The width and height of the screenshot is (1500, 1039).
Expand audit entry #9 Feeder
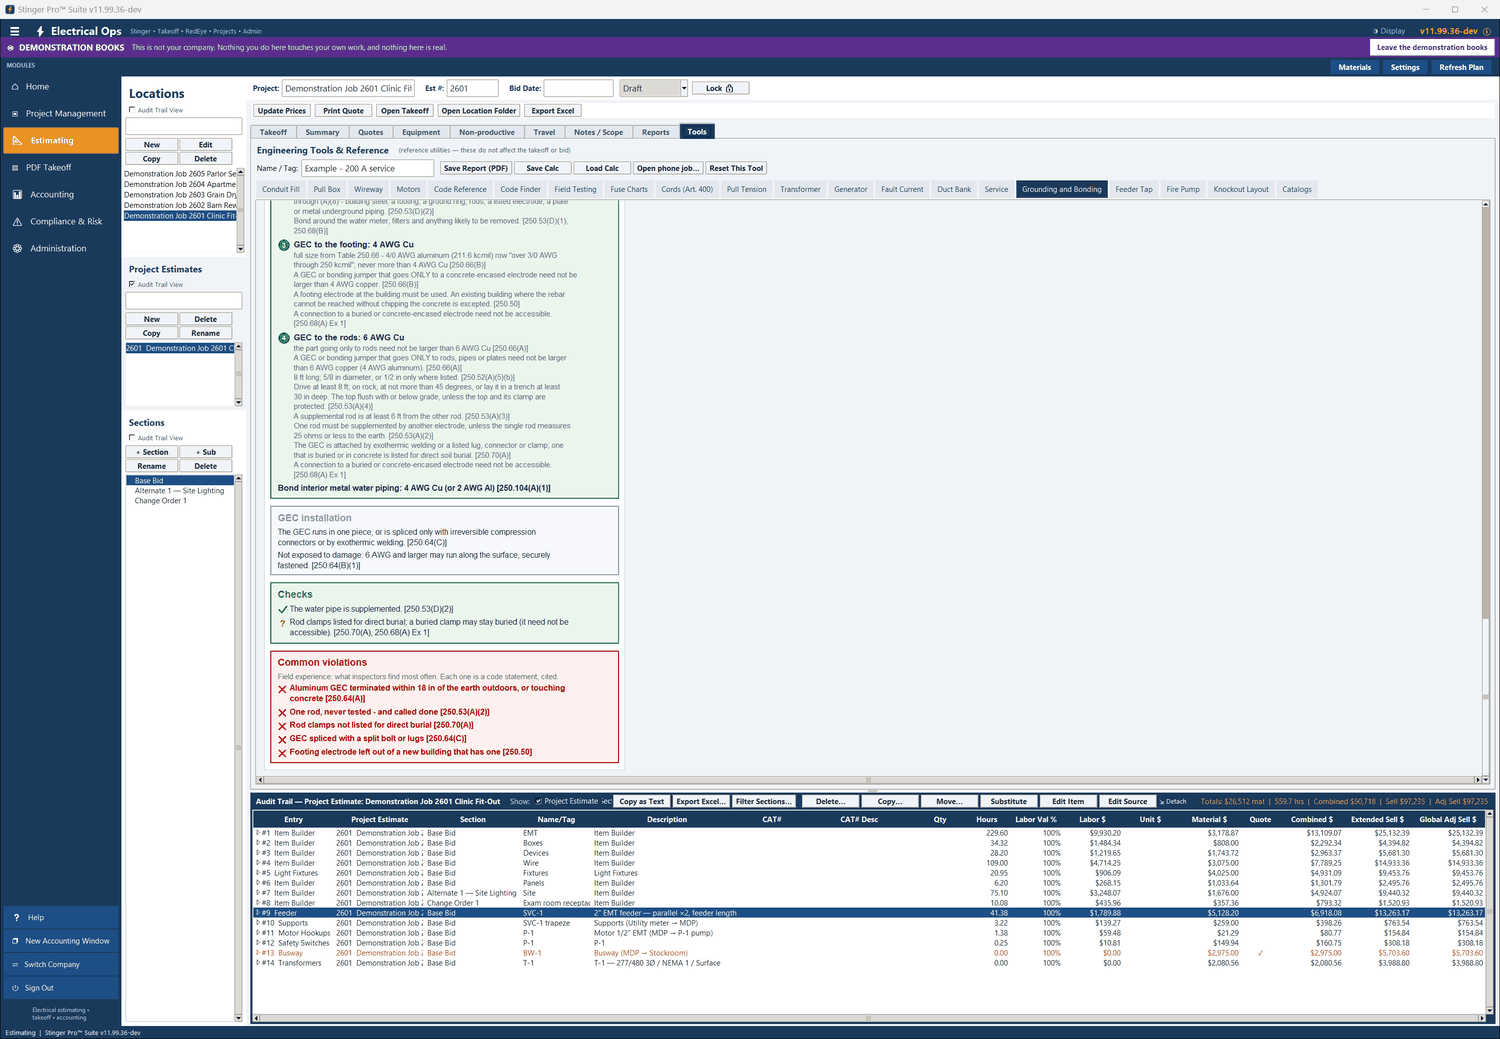pyautogui.click(x=258, y=913)
